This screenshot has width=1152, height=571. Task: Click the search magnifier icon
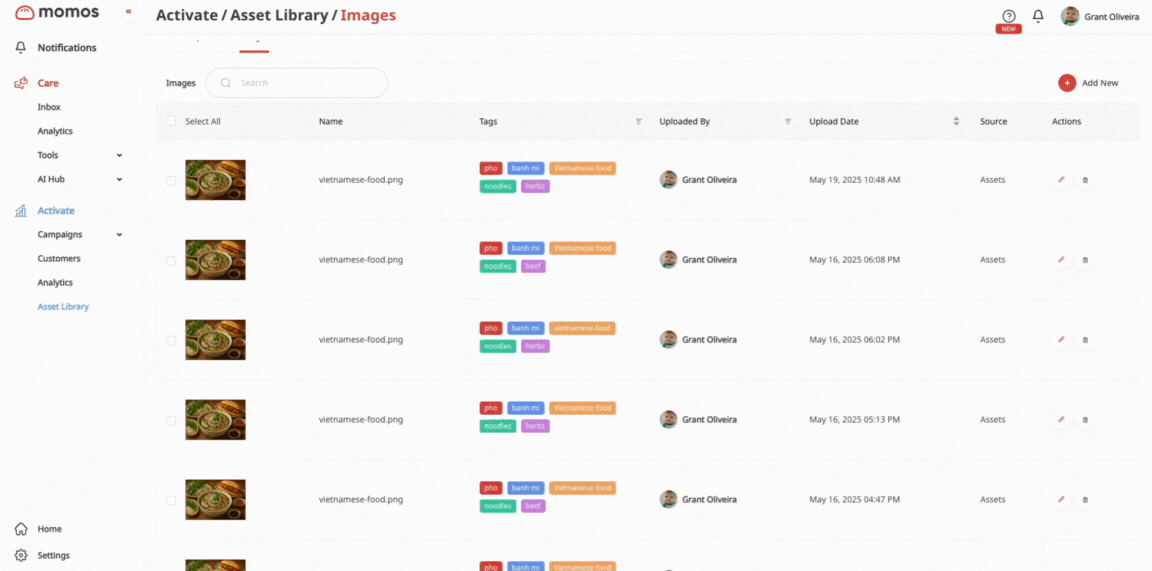(226, 83)
